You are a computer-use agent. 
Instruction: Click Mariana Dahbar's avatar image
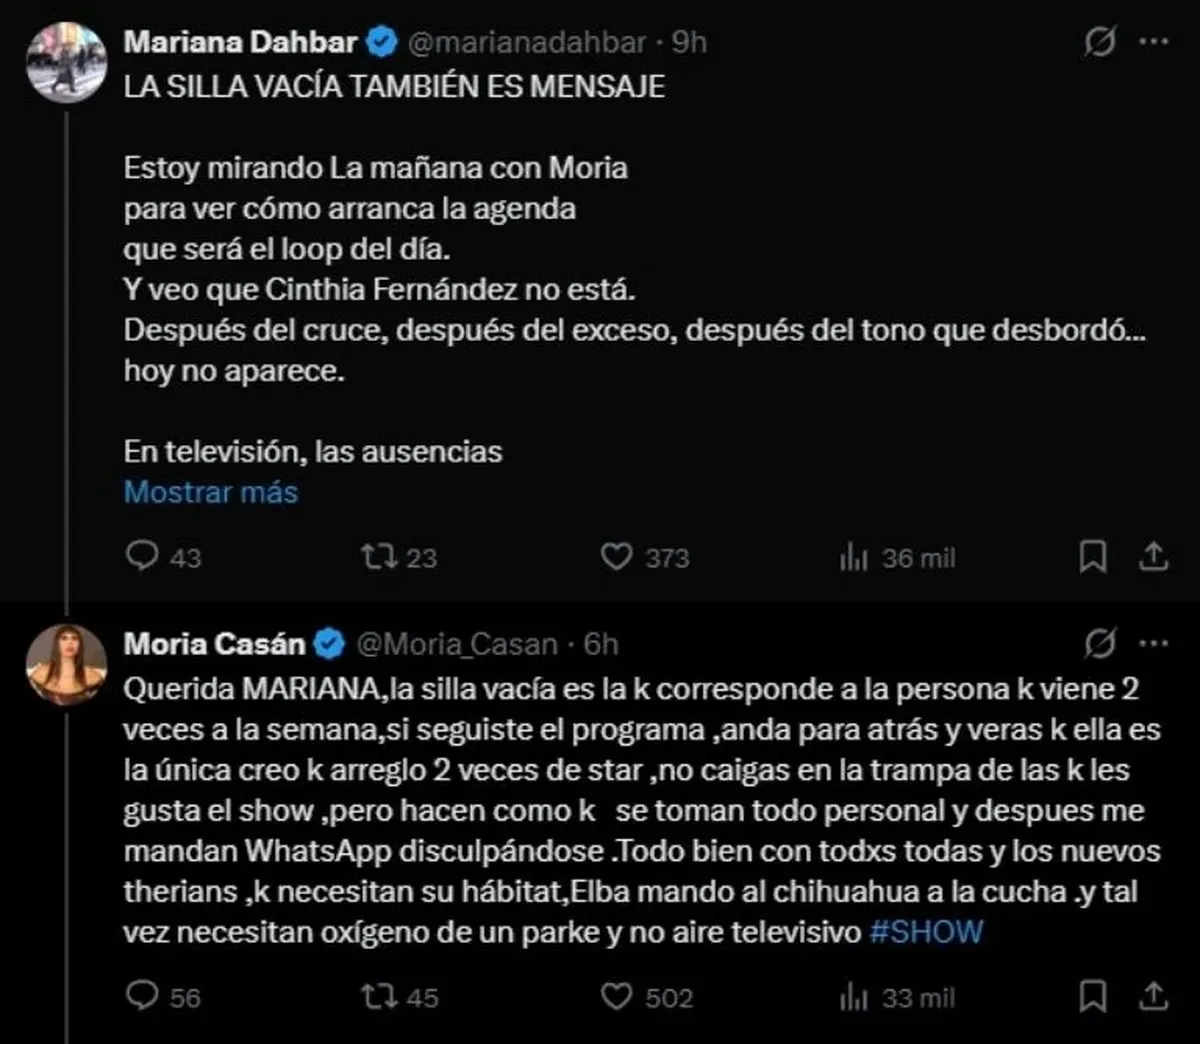(x=67, y=62)
